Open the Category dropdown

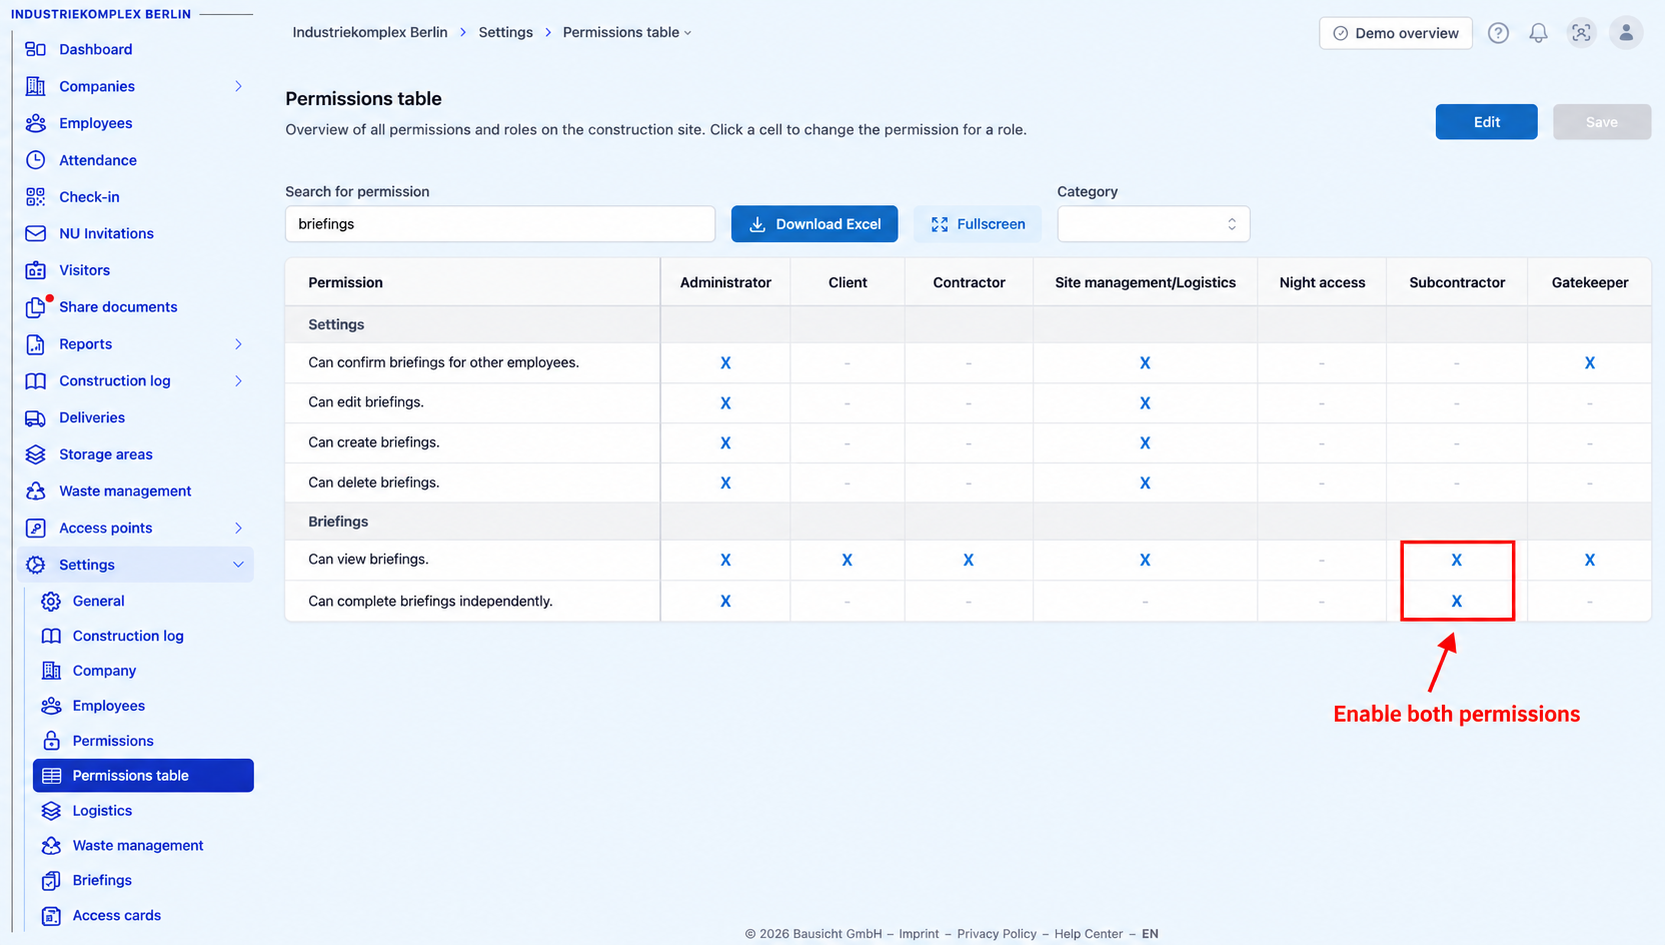coord(1153,224)
